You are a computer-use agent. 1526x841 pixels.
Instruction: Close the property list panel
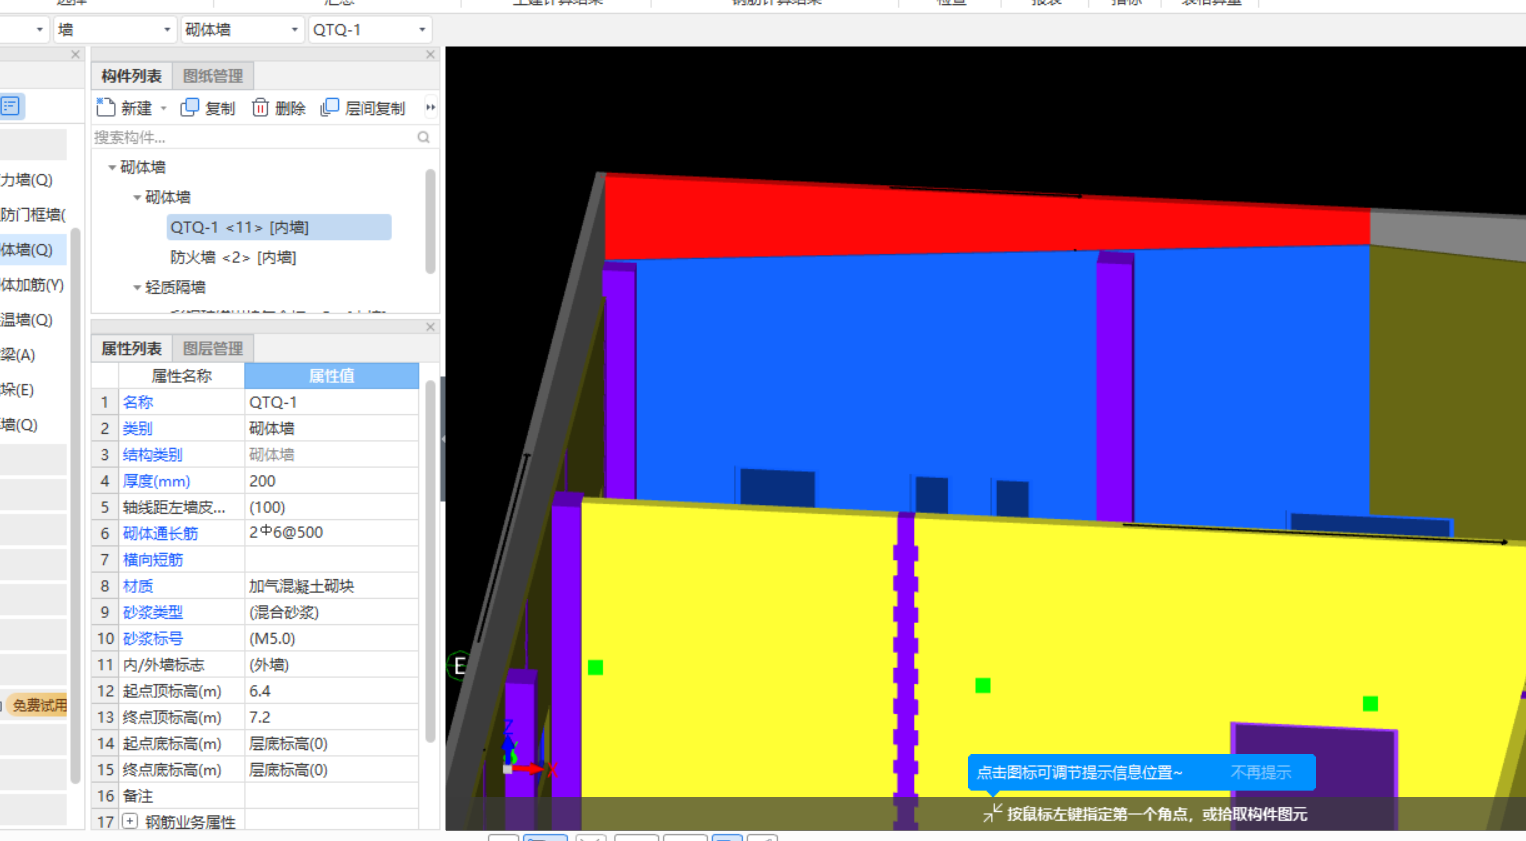point(430,327)
